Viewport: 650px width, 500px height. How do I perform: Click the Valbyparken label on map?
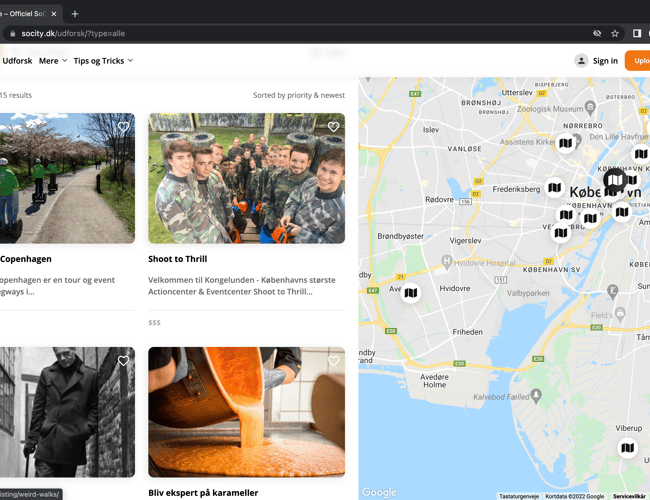click(x=528, y=293)
